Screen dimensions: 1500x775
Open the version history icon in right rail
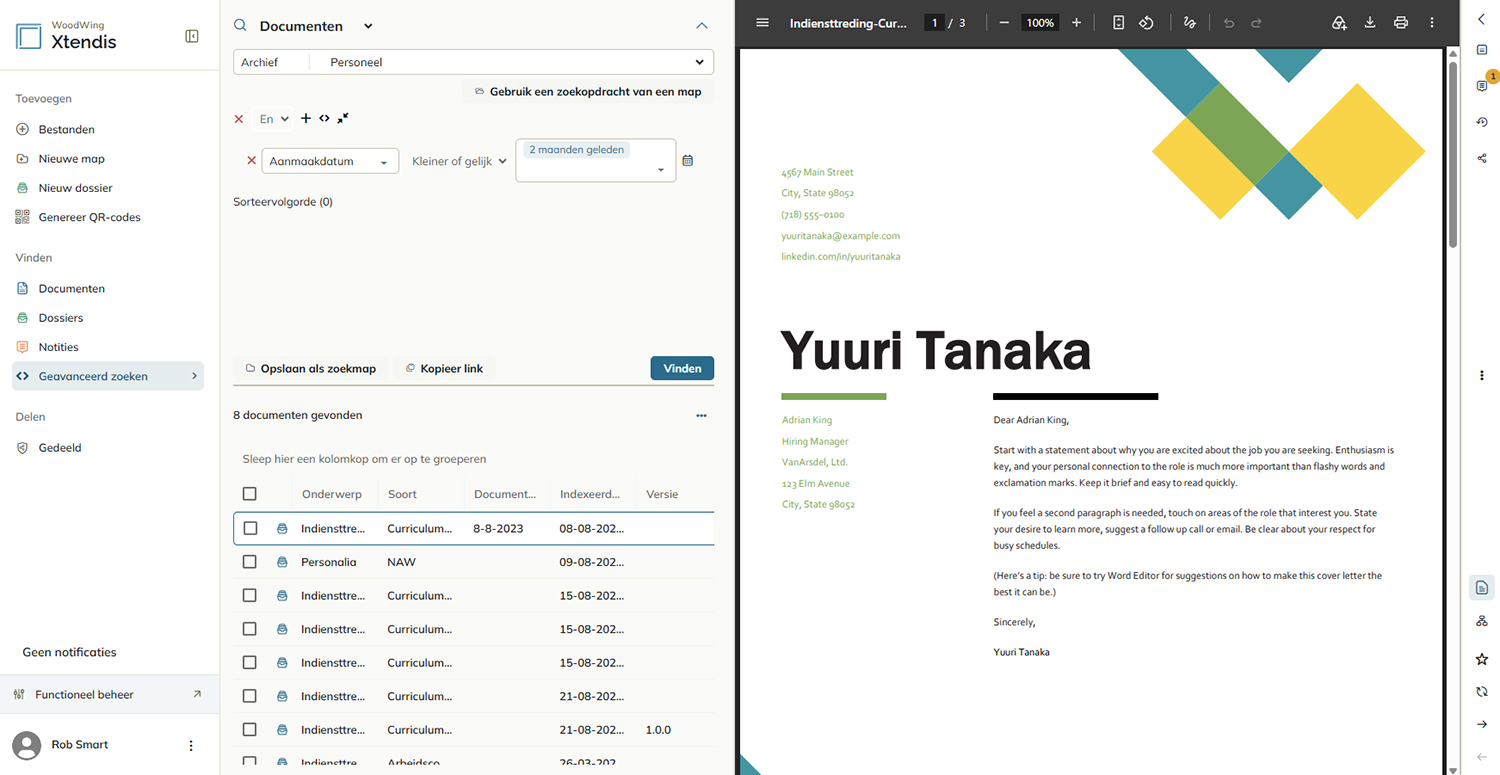[x=1482, y=122]
